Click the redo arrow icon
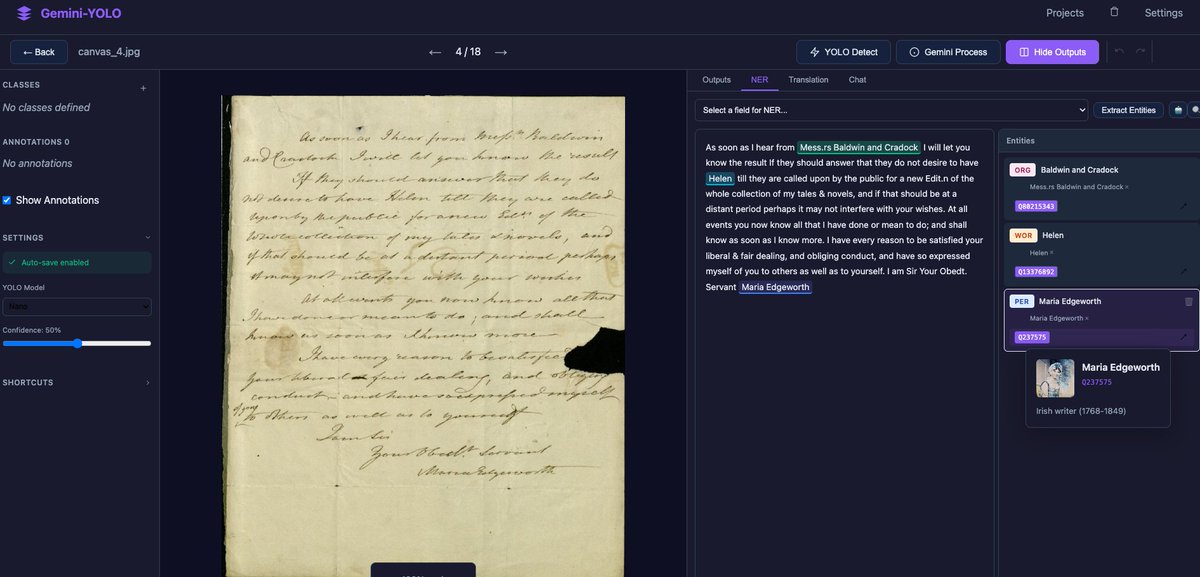Screen dimensions: 1200x577 click(x=1141, y=51)
